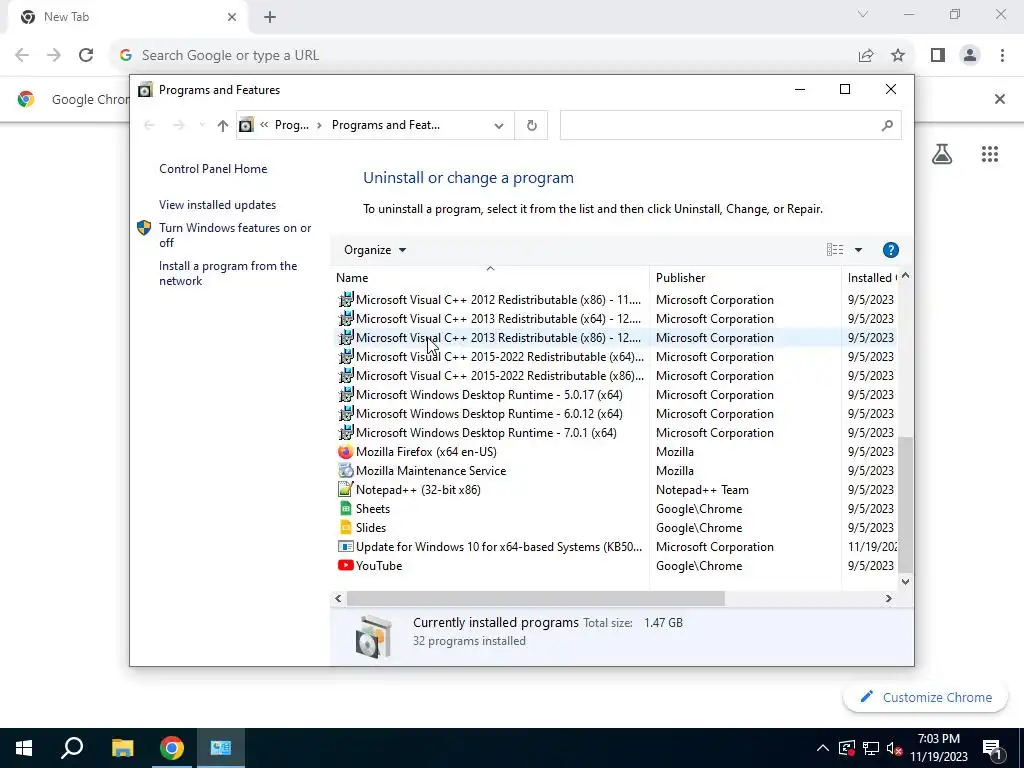Viewport: 1024px width, 768px height.
Task: Click the Slides app icon
Action: pyautogui.click(x=345, y=528)
